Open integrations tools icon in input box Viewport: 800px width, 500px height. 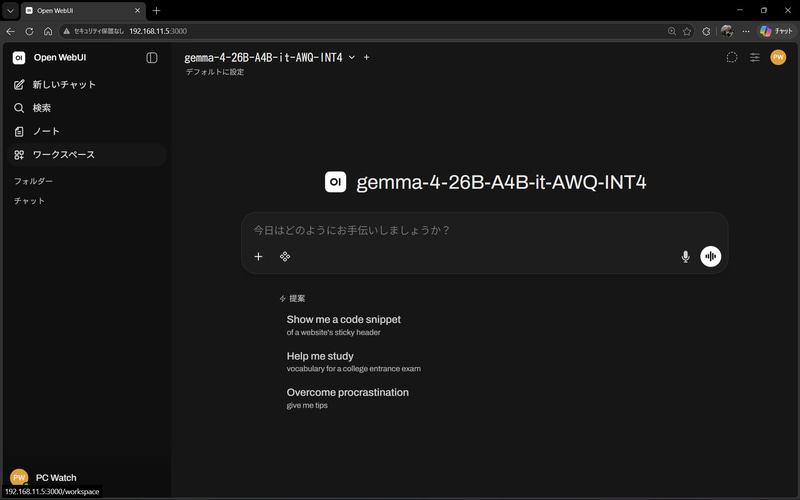tap(285, 257)
